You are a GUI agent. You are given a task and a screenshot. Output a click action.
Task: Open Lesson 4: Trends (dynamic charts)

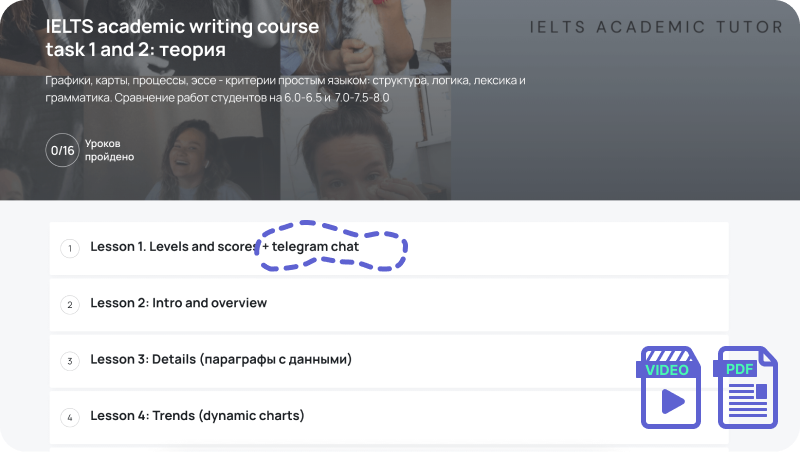coord(196,416)
